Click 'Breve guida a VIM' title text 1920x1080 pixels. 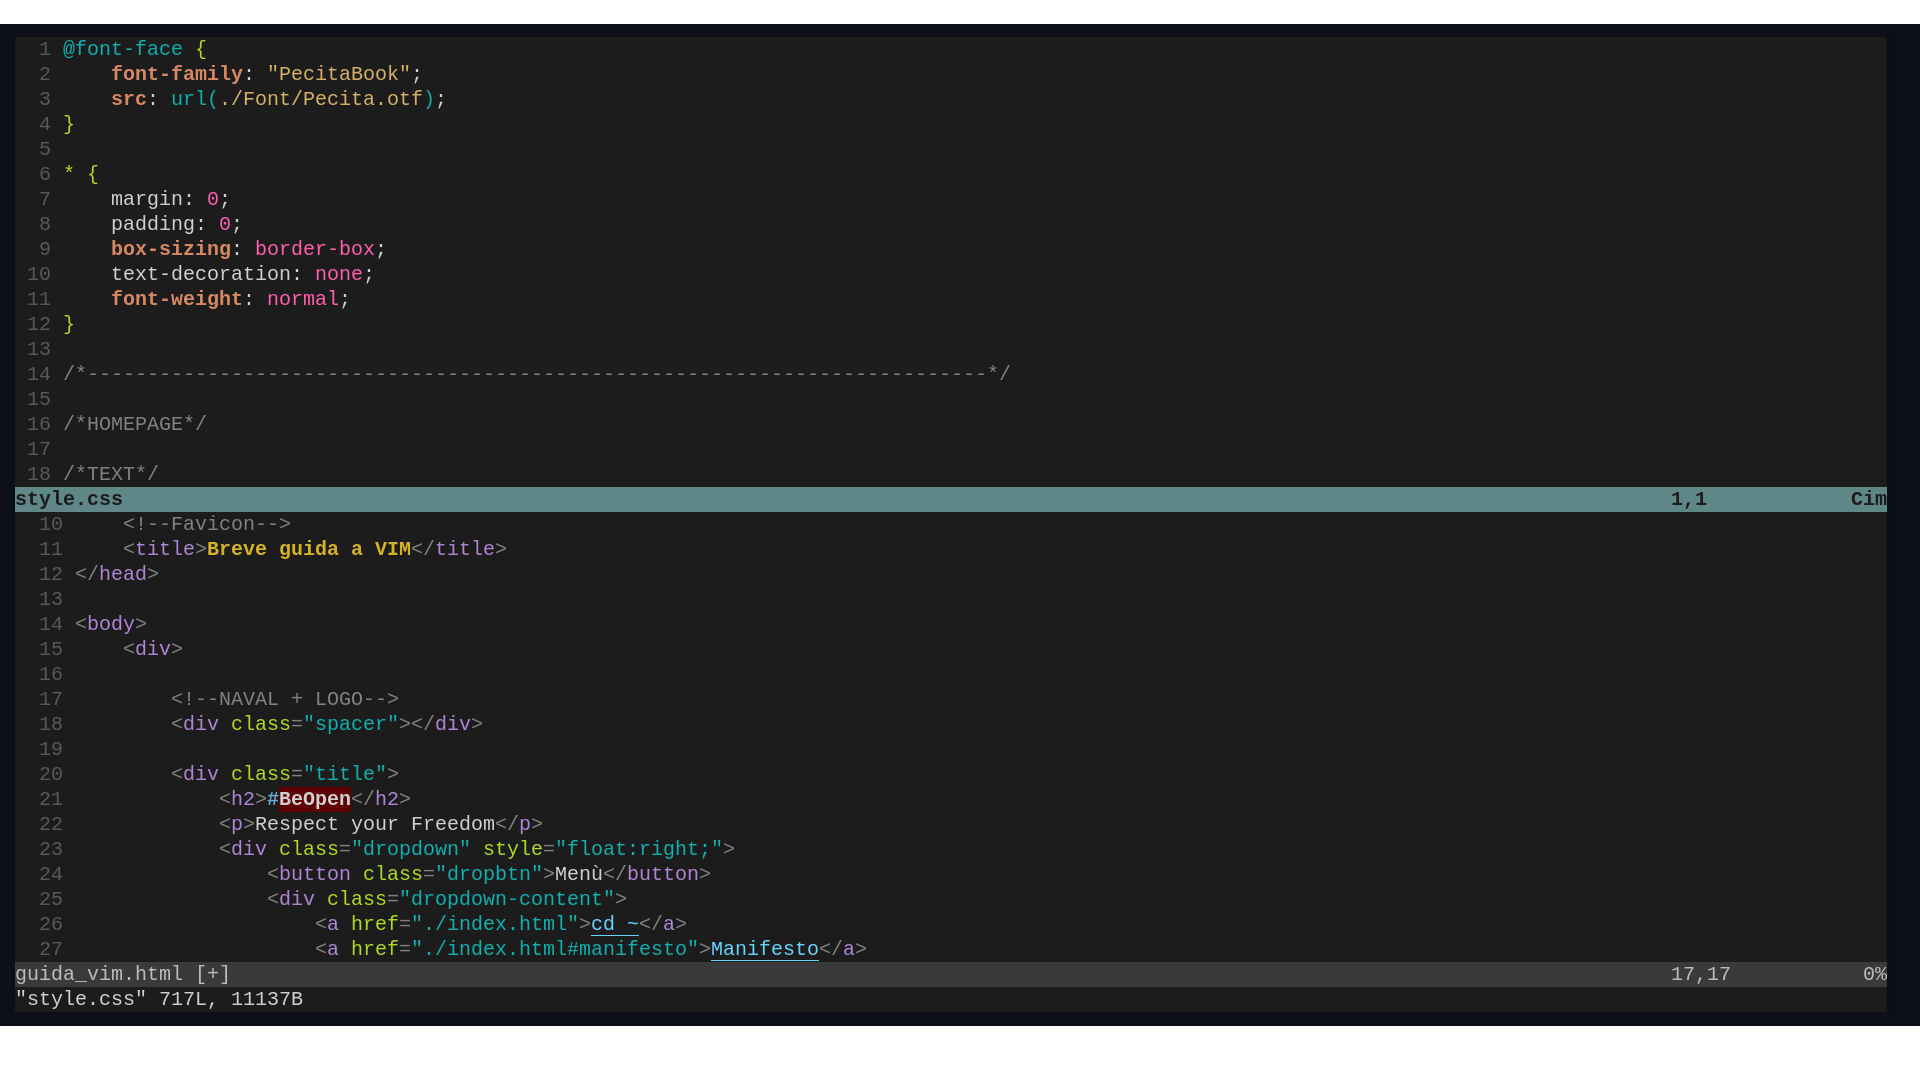pos(308,549)
